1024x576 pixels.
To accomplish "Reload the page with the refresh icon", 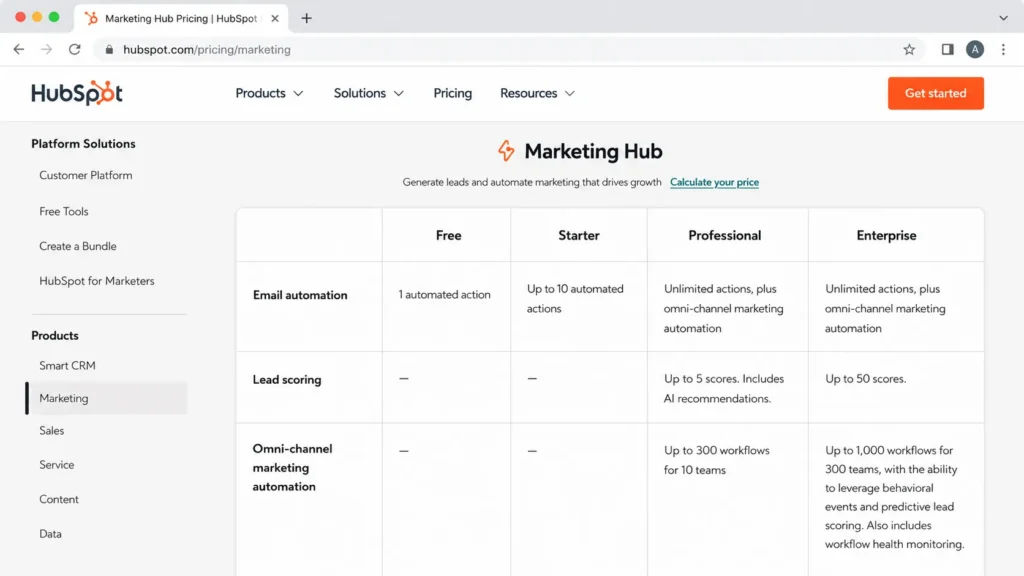I will [x=74, y=50].
